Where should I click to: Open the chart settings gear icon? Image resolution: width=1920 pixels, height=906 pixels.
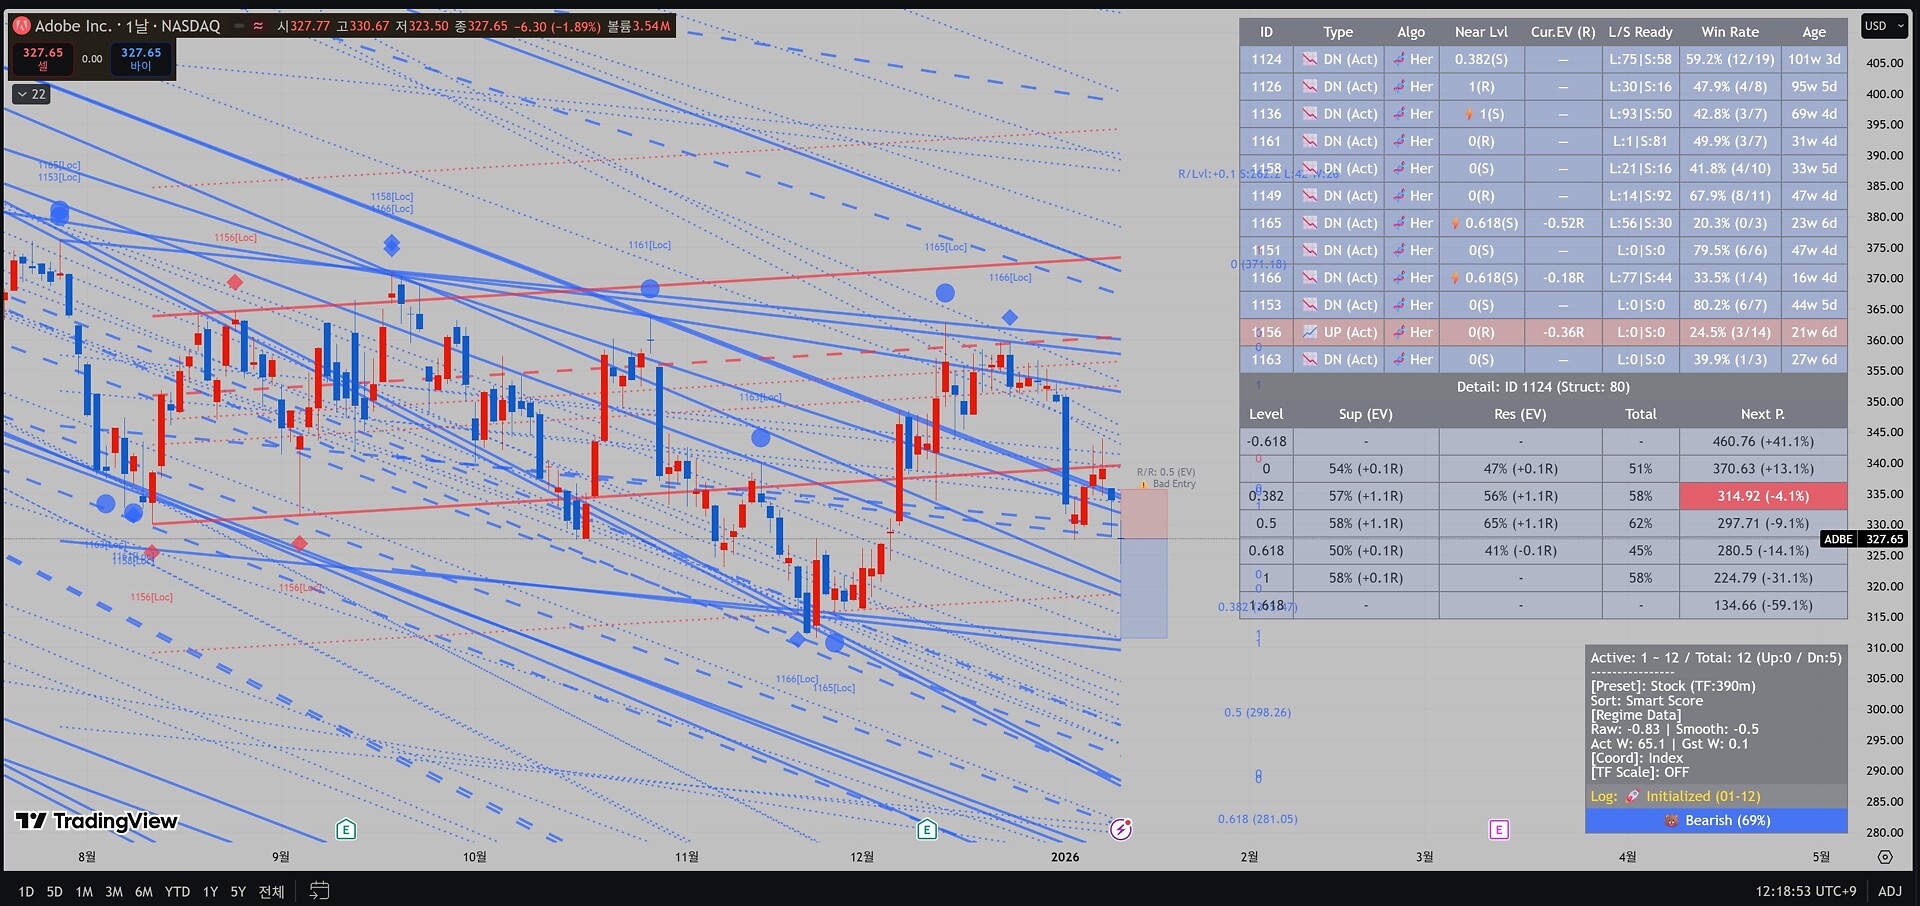[x=1885, y=857]
